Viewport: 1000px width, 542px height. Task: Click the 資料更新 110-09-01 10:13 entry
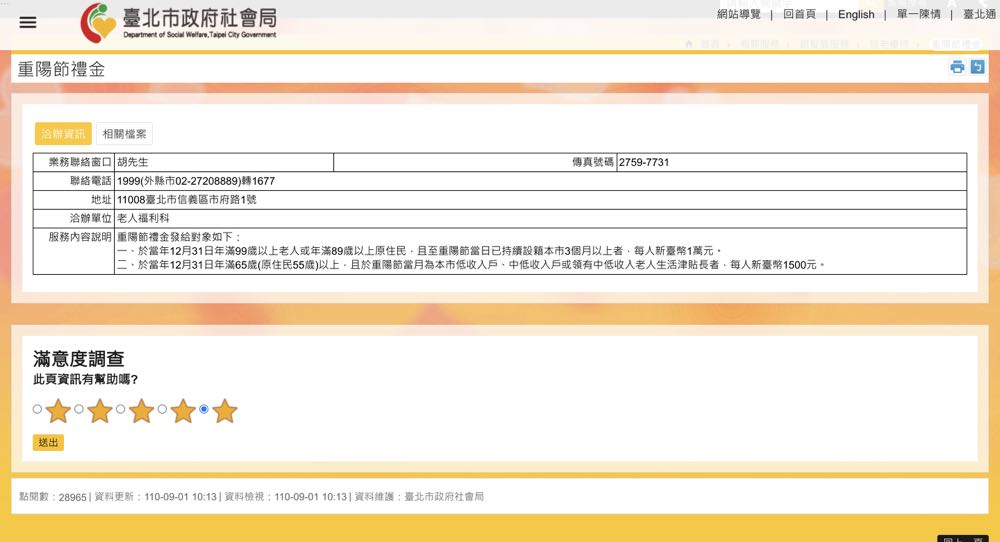pos(156,497)
